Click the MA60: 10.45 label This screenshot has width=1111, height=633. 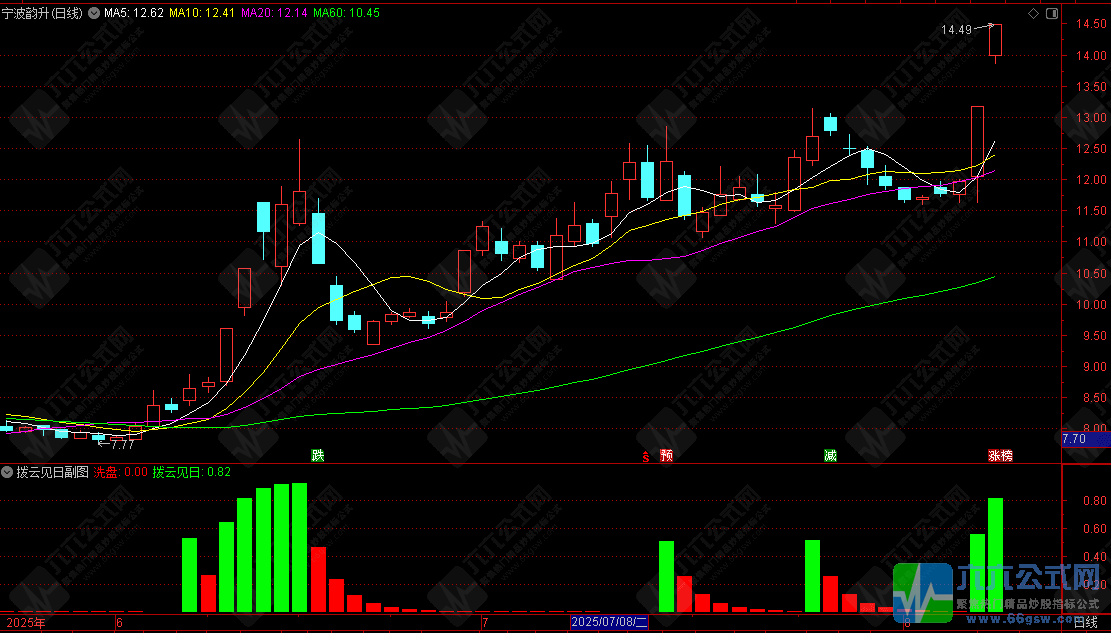tap(346, 13)
